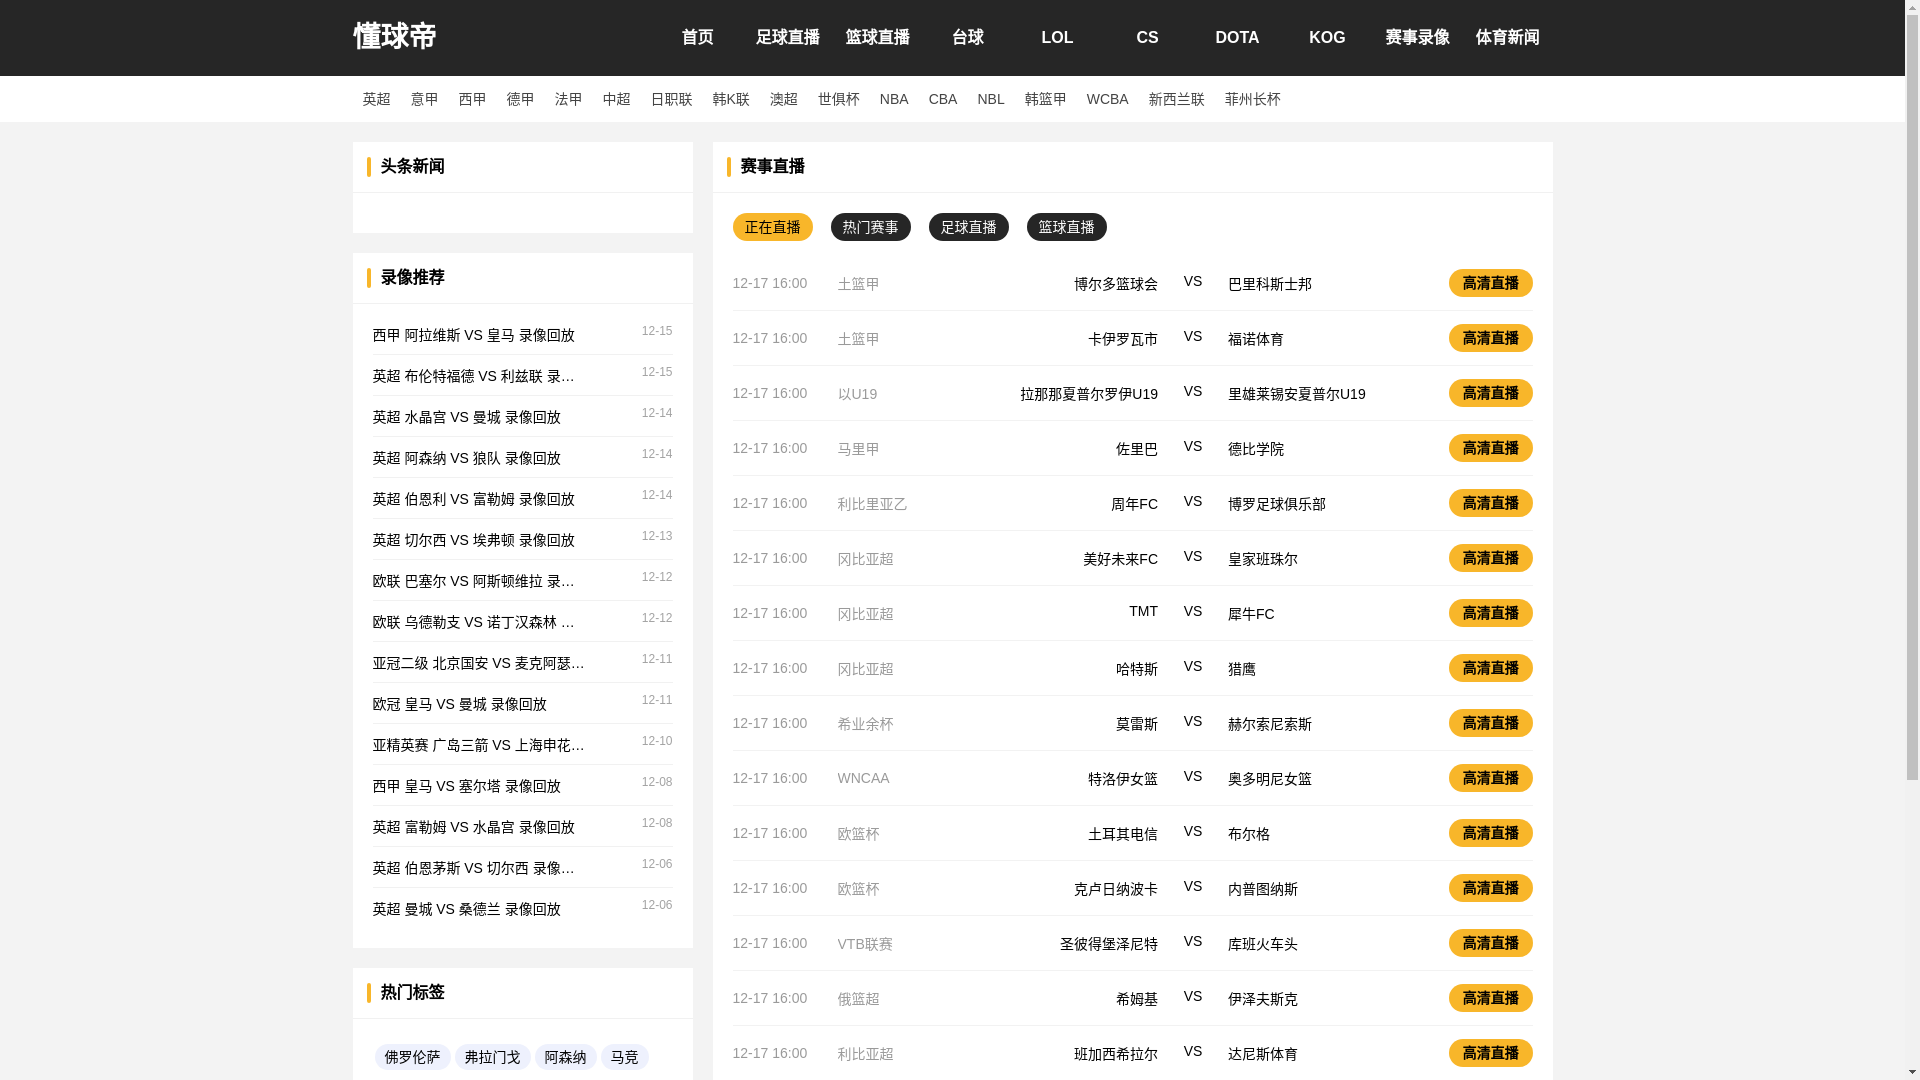Click the 懂球帝 site logo

tap(394, 37)
